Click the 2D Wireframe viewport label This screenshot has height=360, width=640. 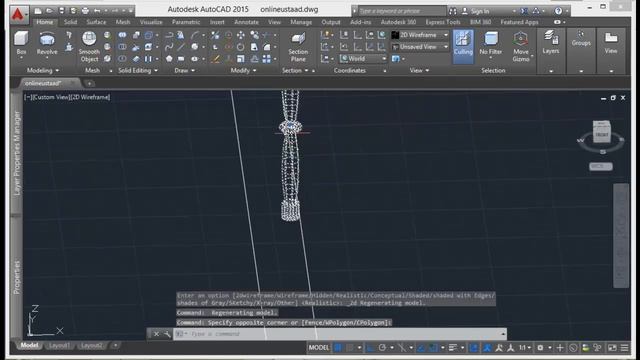pyautogui.click(x=91, y=97)
